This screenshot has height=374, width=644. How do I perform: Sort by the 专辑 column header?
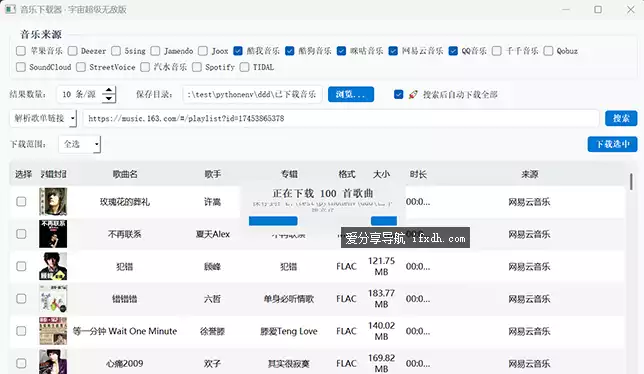pyautogui.click(x=289, y=174)
